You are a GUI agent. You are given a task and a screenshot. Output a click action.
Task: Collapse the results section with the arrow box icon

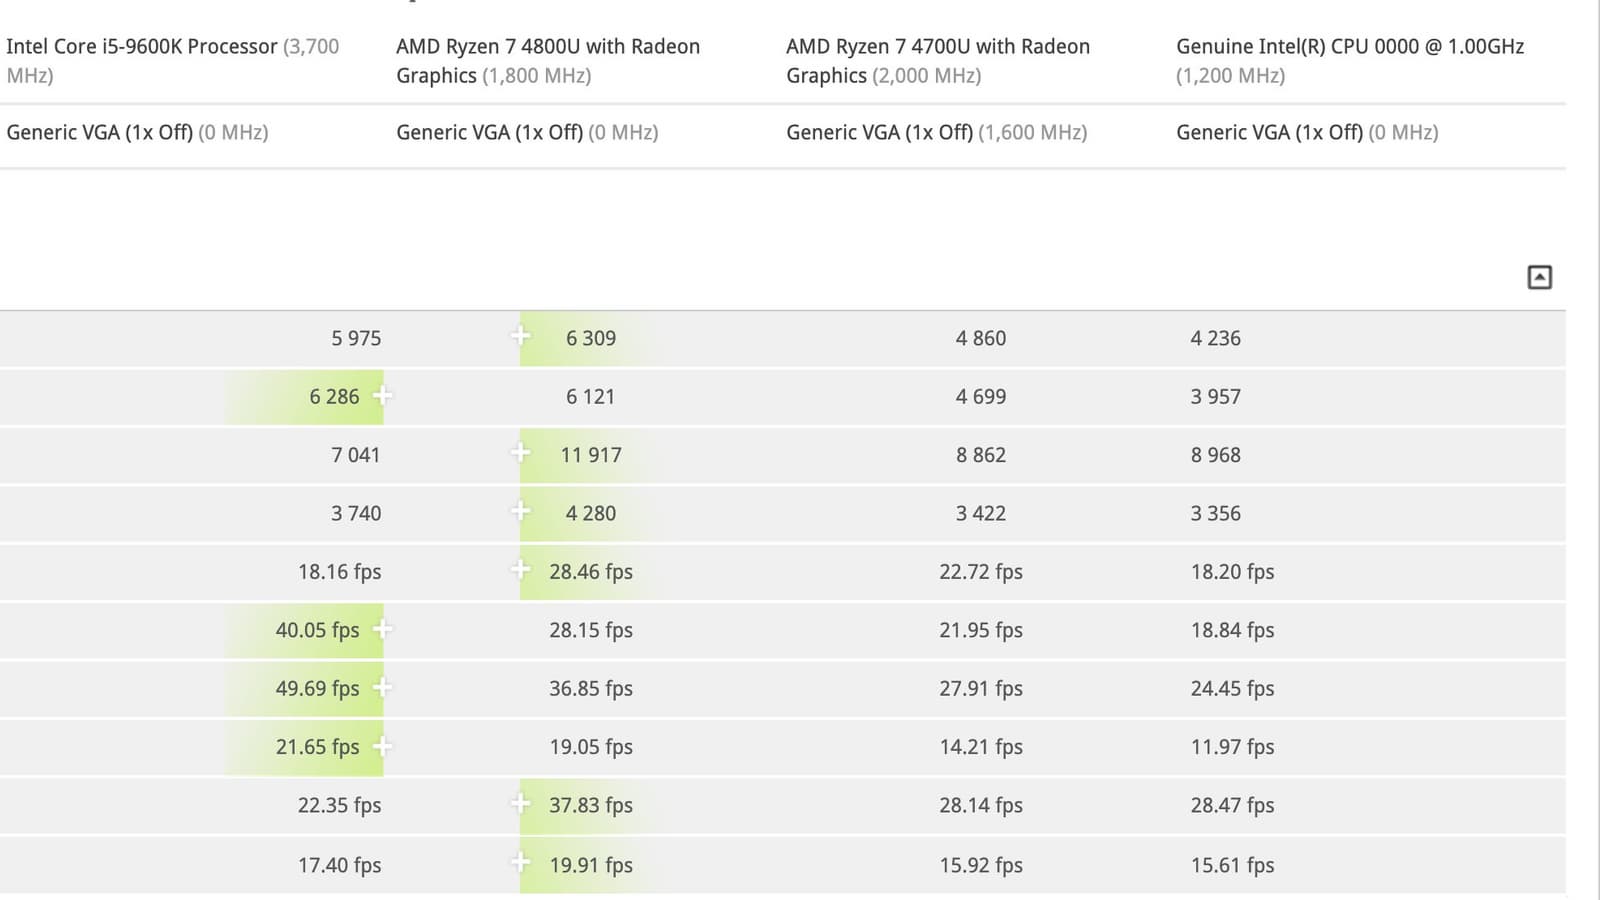[1539, 277]
